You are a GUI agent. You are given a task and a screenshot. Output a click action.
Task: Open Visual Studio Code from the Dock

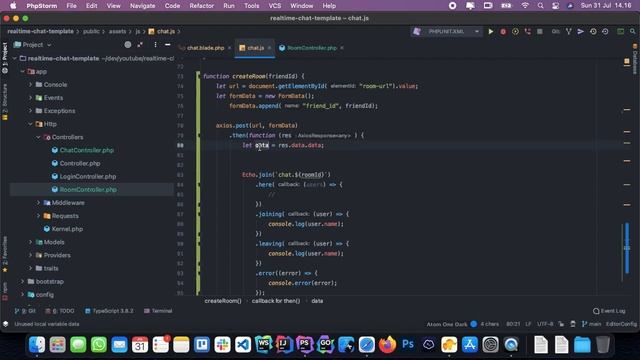coord(243,344)
